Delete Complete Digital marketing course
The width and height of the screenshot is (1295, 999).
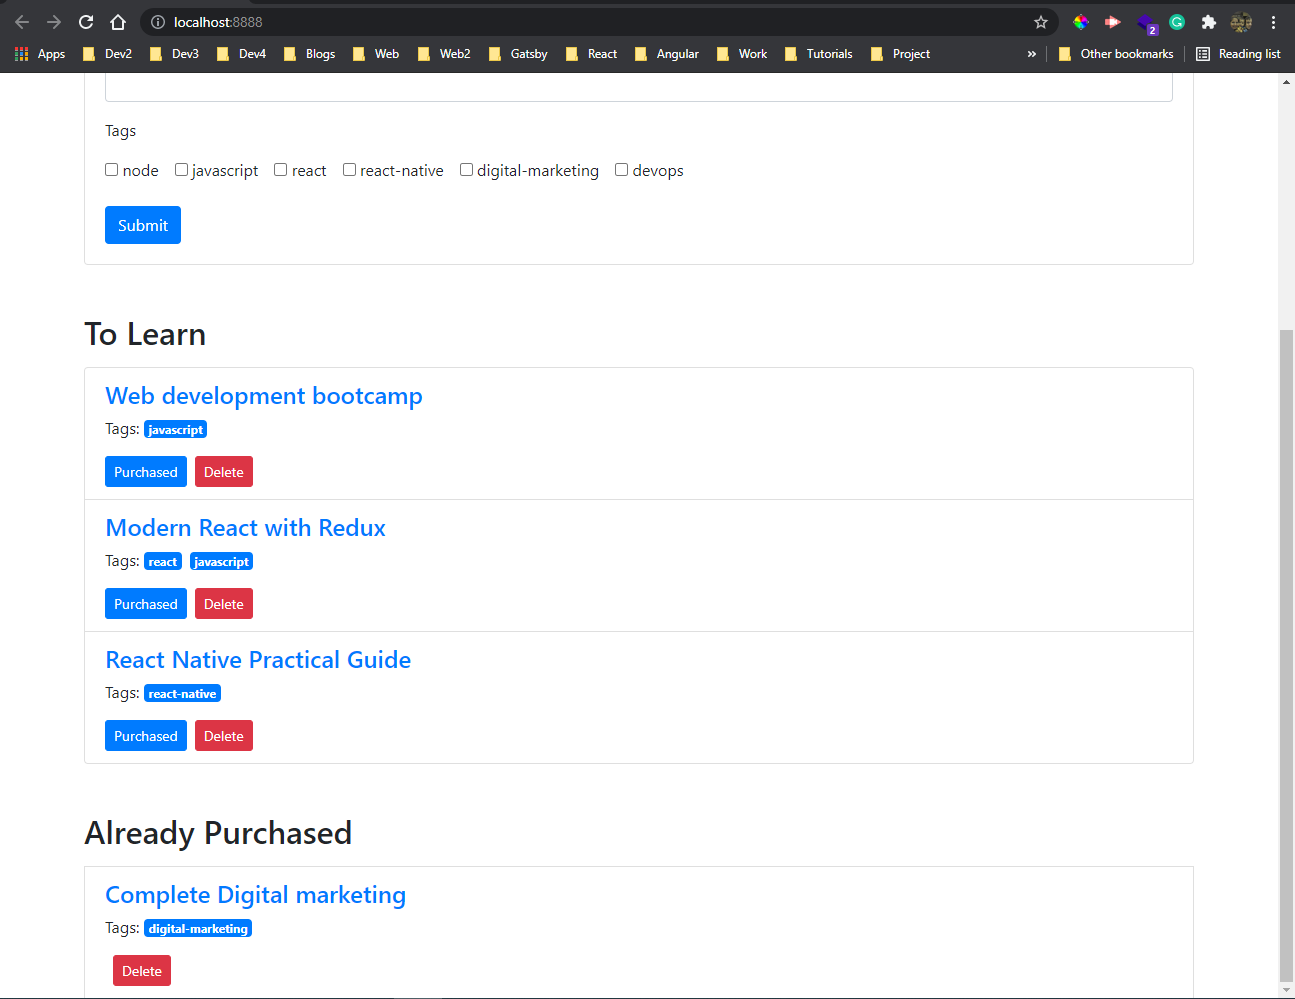pos(142,971)
